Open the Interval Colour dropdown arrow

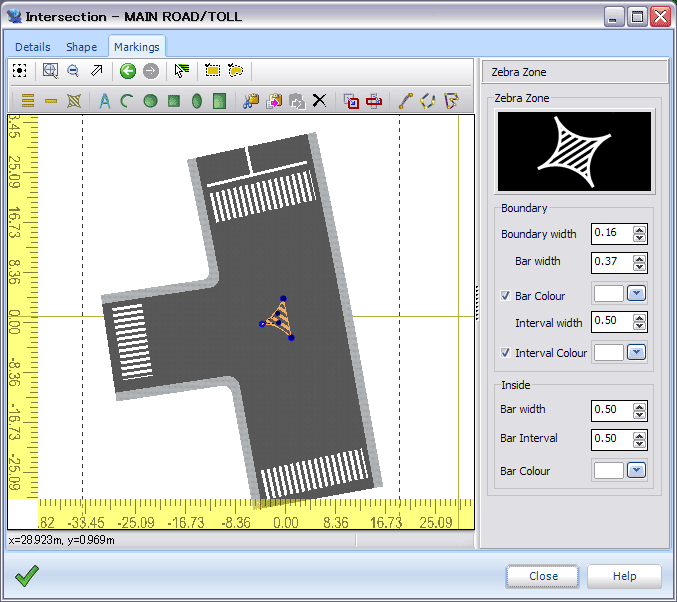636,352
